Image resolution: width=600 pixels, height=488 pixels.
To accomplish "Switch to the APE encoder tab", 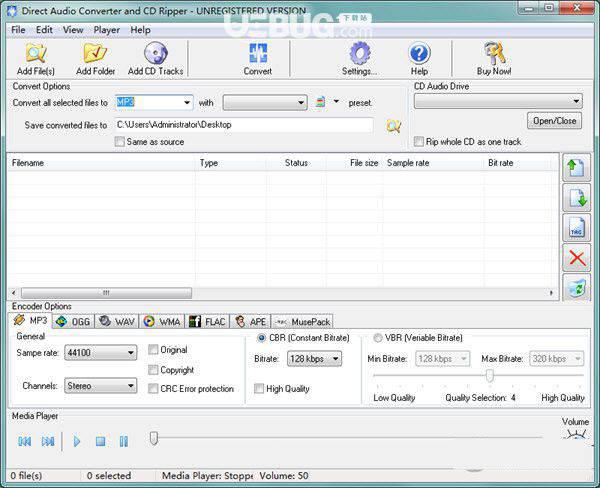I will click(251, 322).
